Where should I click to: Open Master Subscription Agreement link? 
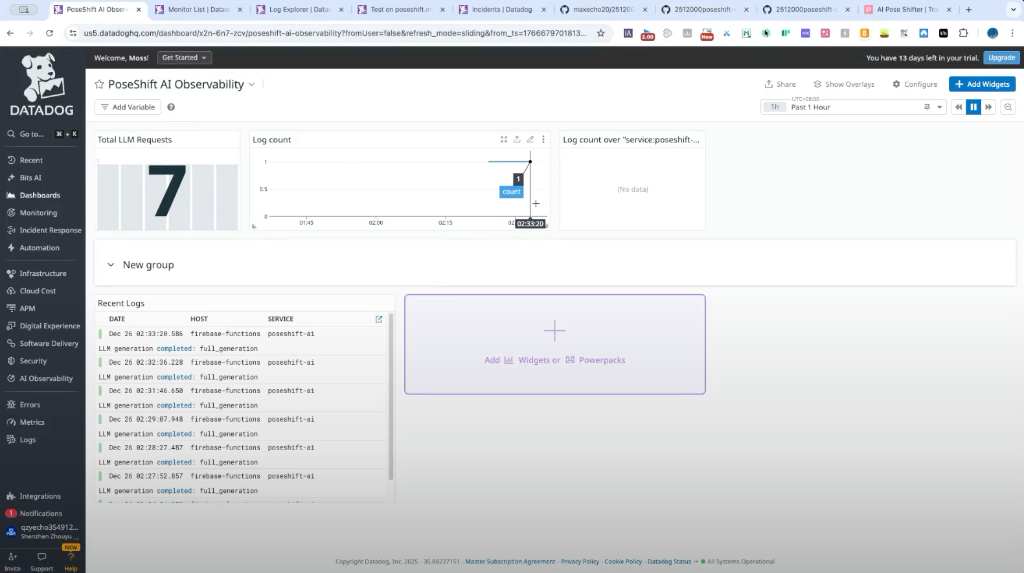(x=510, y=561)
